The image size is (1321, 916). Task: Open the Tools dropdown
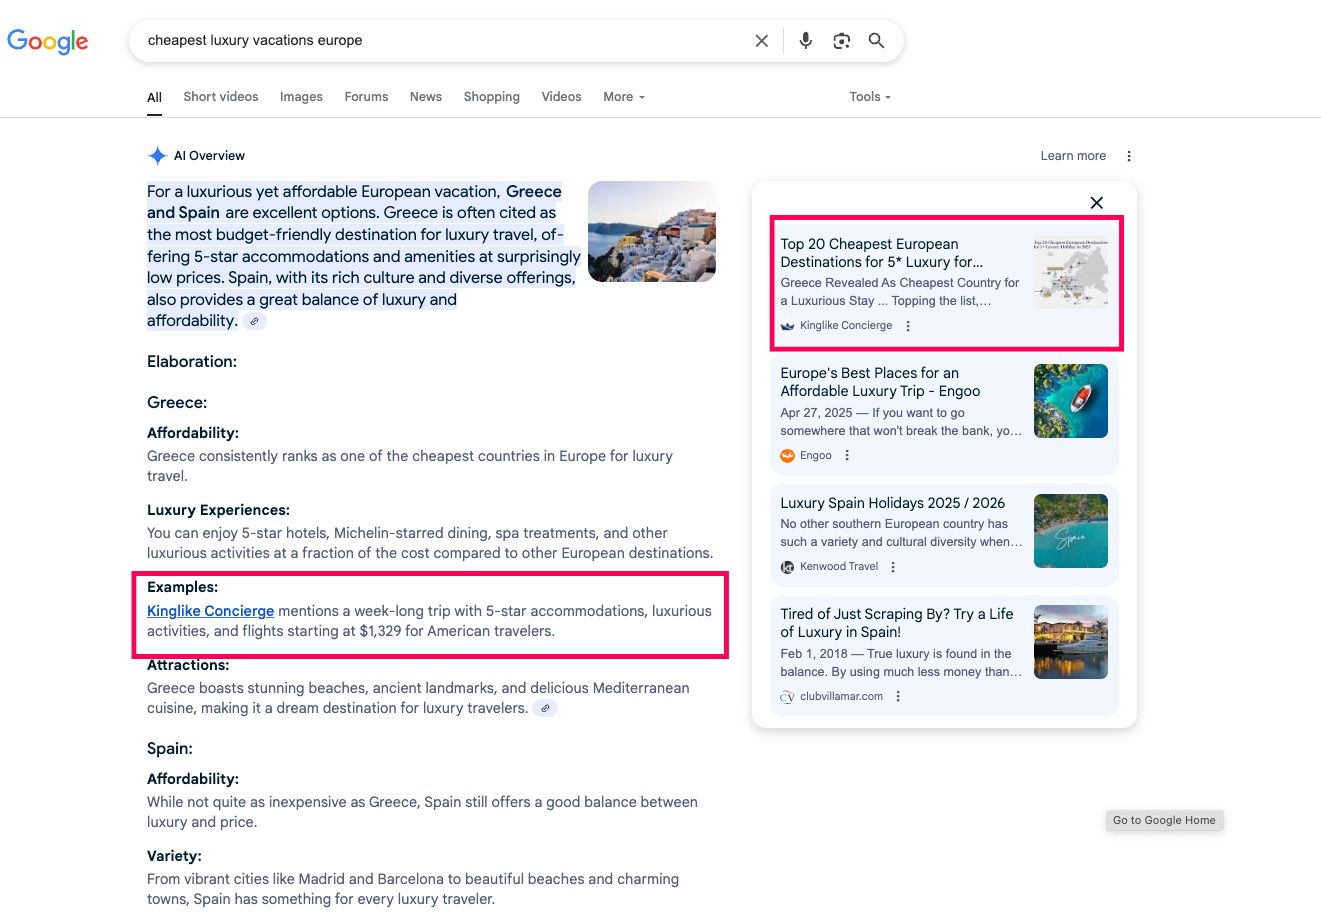(869, 97)
